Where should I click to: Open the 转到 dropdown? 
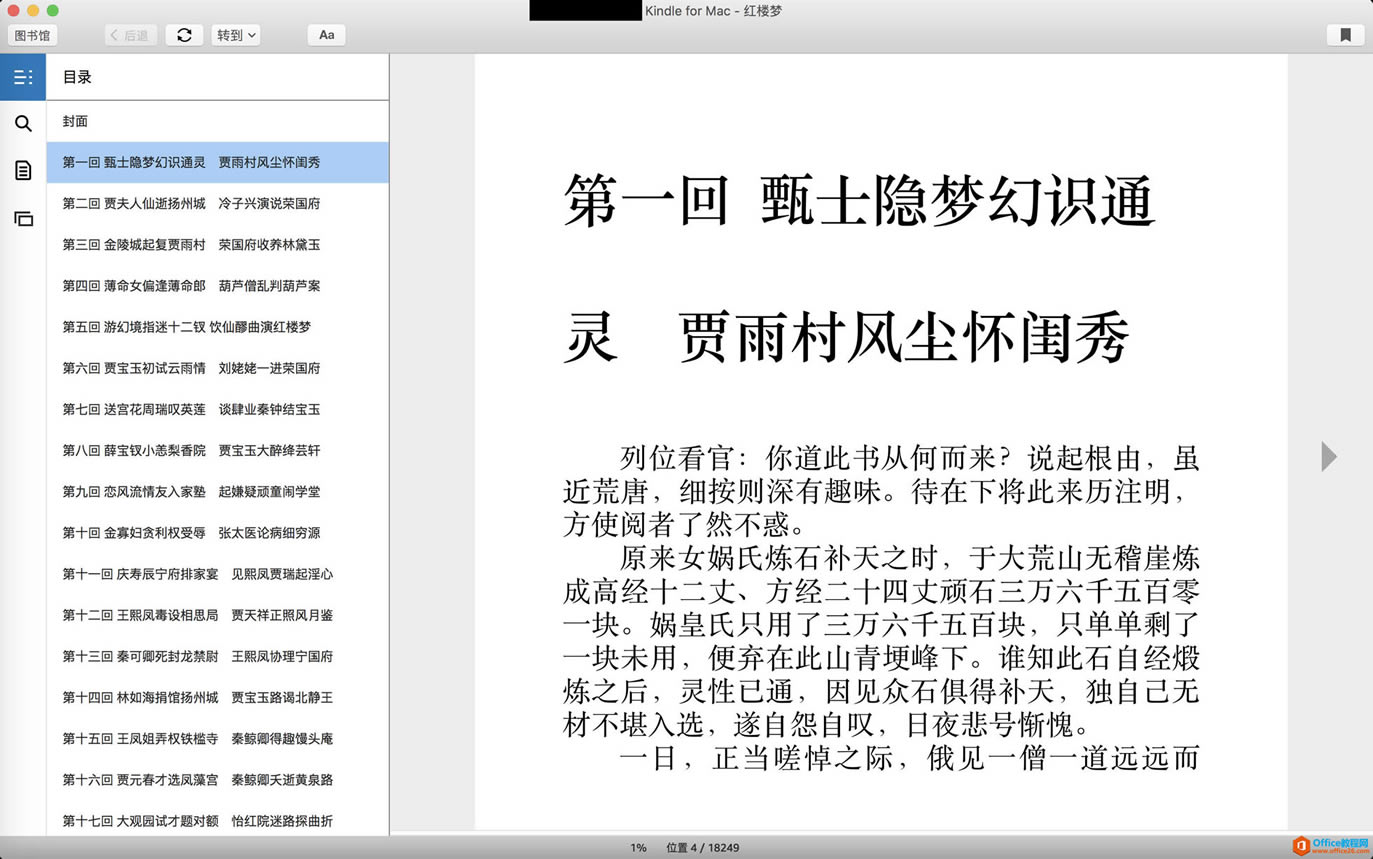(x=235, y=34)
